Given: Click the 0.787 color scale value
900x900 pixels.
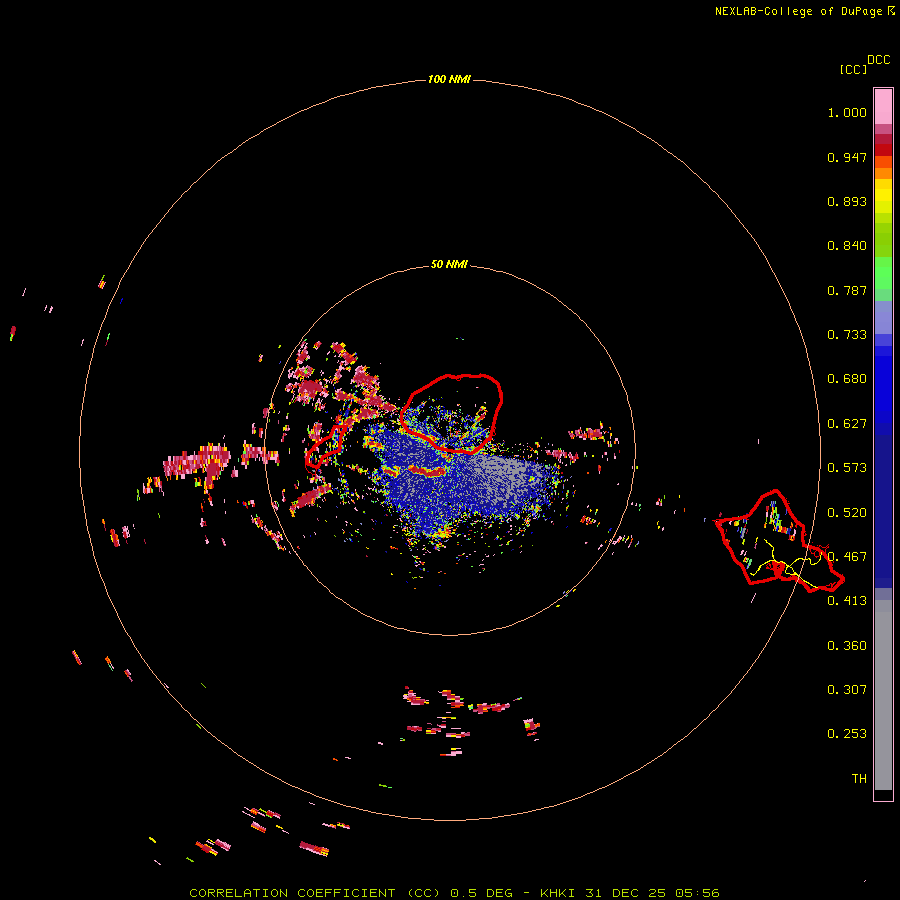Looking at the screenshot, I should [x=847, y=290].
